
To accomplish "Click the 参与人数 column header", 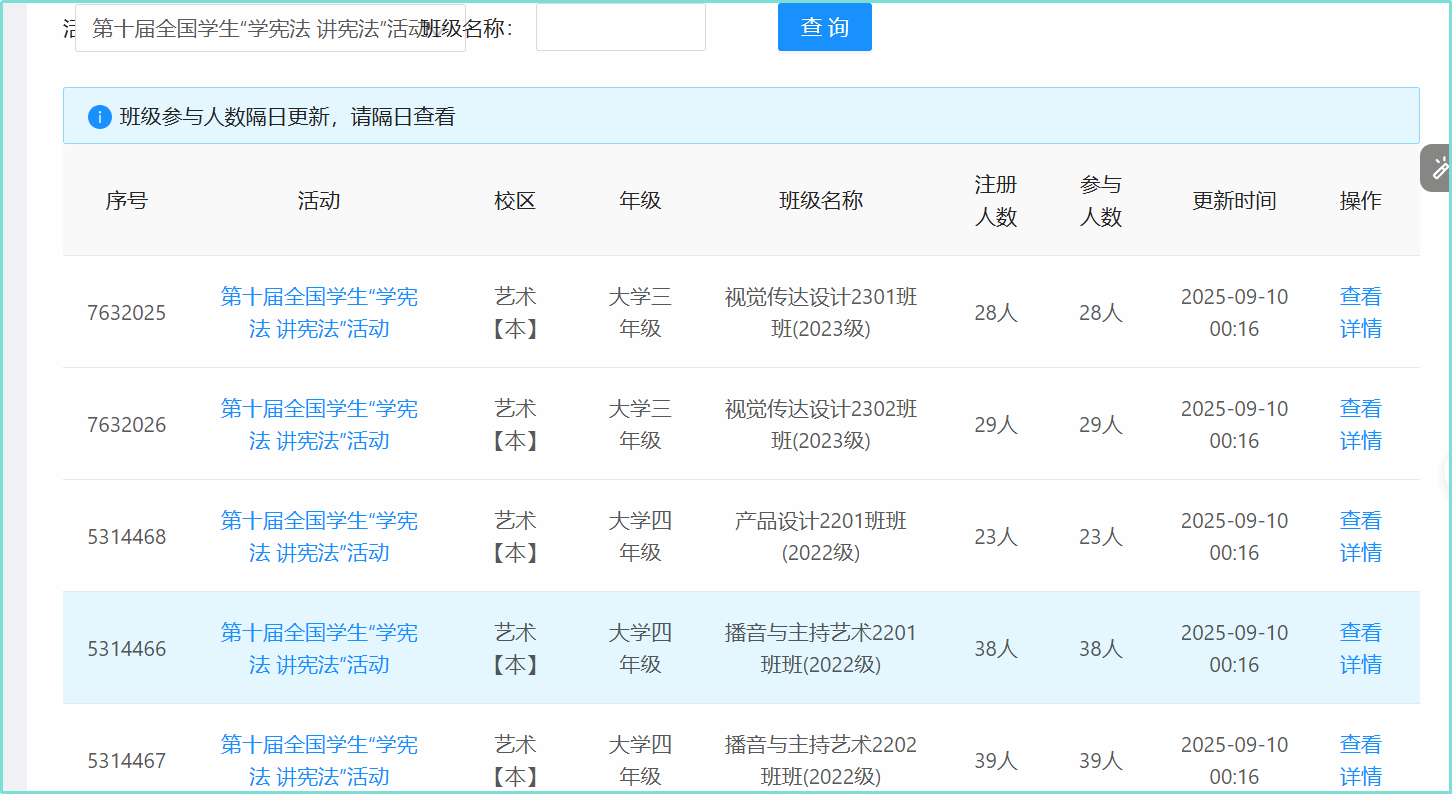I will [x=1100, y=201].
